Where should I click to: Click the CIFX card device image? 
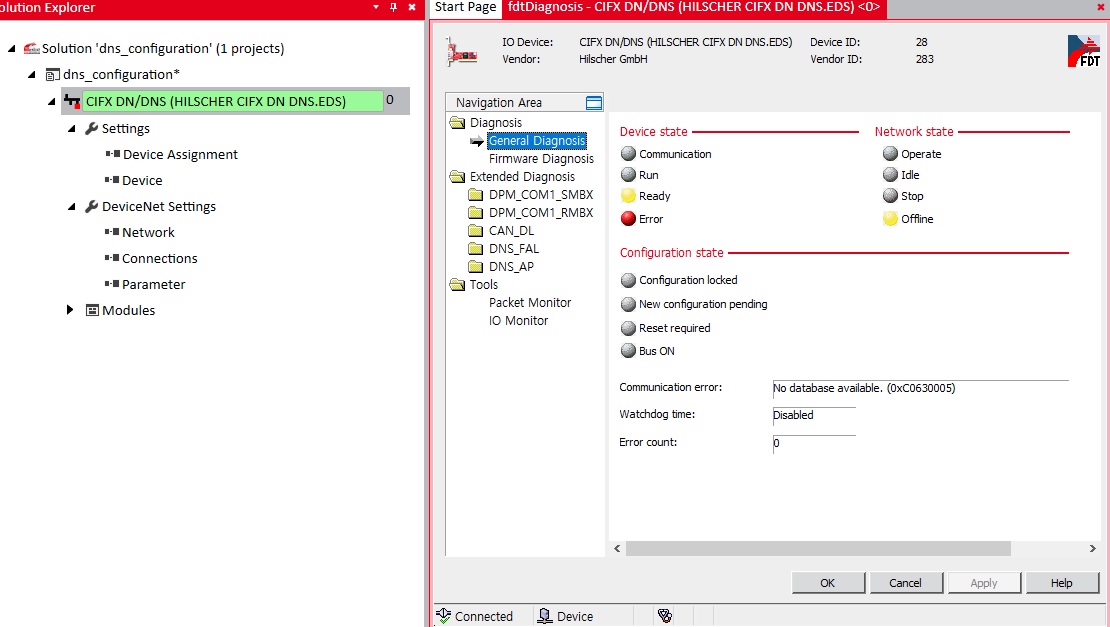(x=462, y=53)
